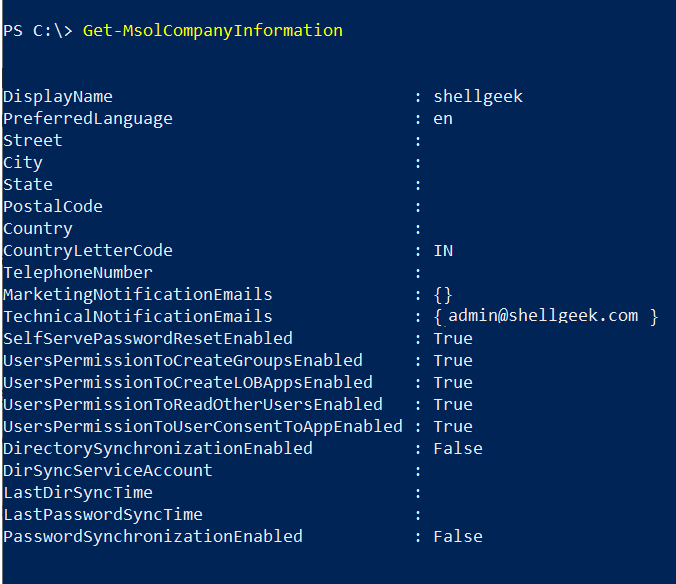Click the empty braces marketing emails value
Image resolution: width=676 pixels, height=584 pixels.
(443, 295)
